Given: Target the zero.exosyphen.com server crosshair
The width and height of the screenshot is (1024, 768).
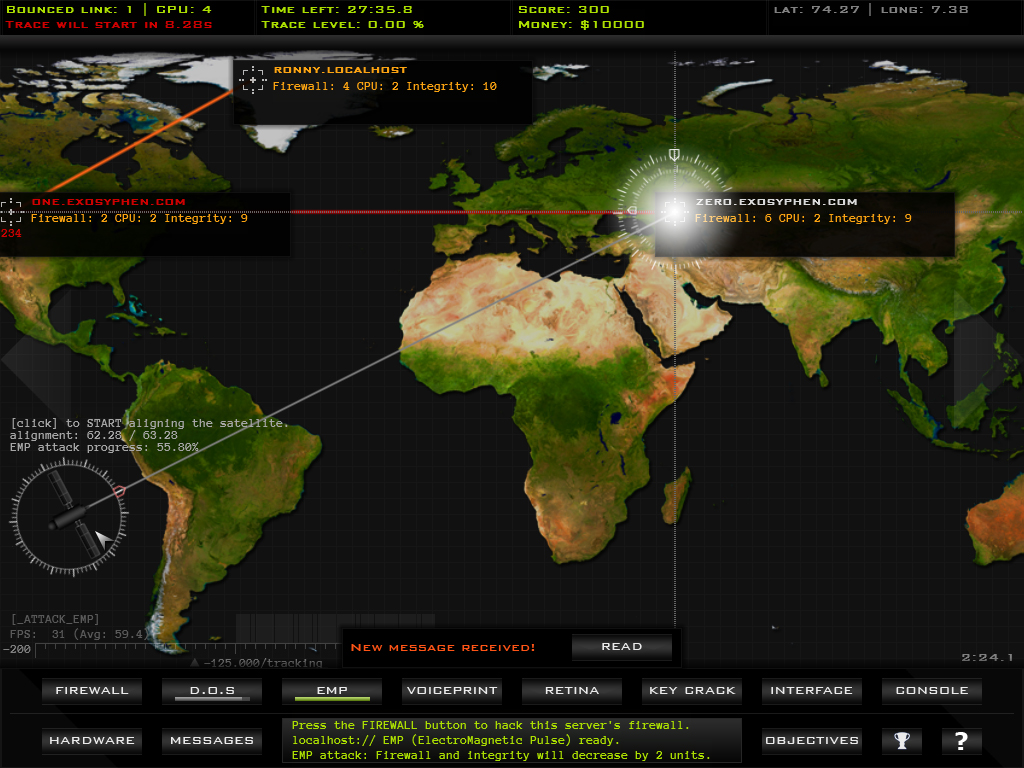Looking at the screenshot, I should (x=674, y=210).
